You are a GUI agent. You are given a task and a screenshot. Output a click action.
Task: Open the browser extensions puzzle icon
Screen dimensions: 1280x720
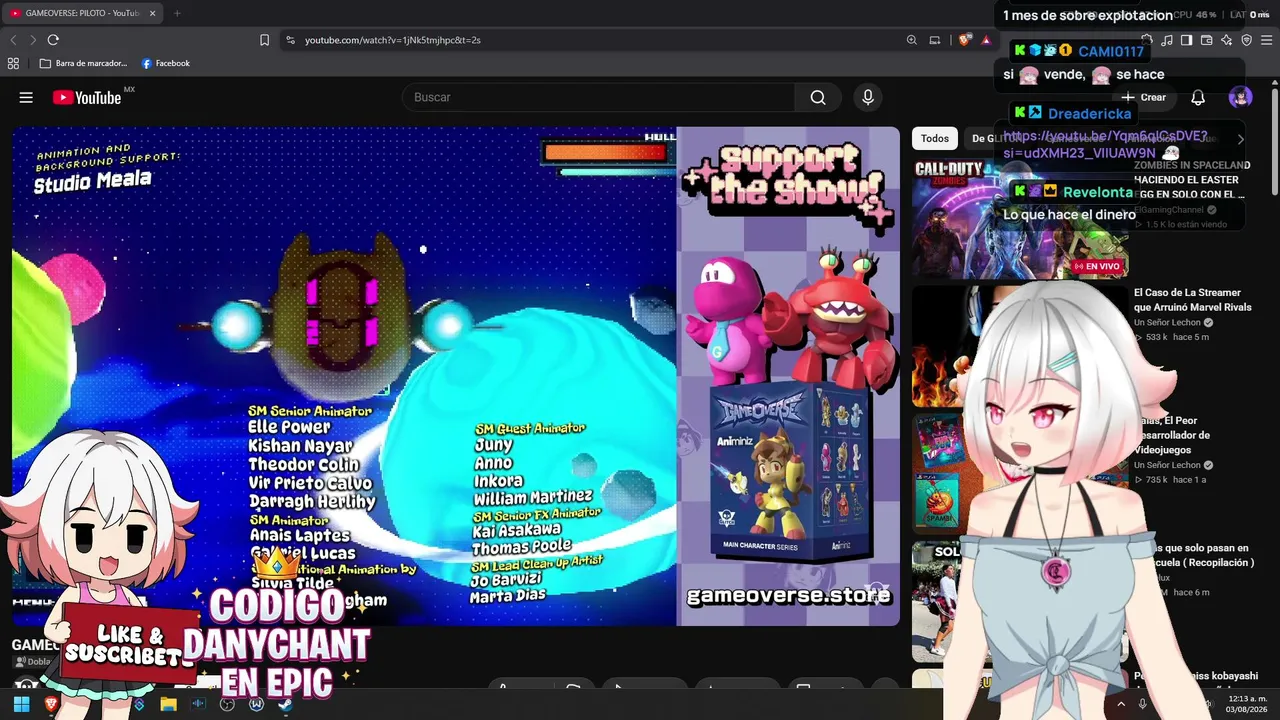(1146, 40)
